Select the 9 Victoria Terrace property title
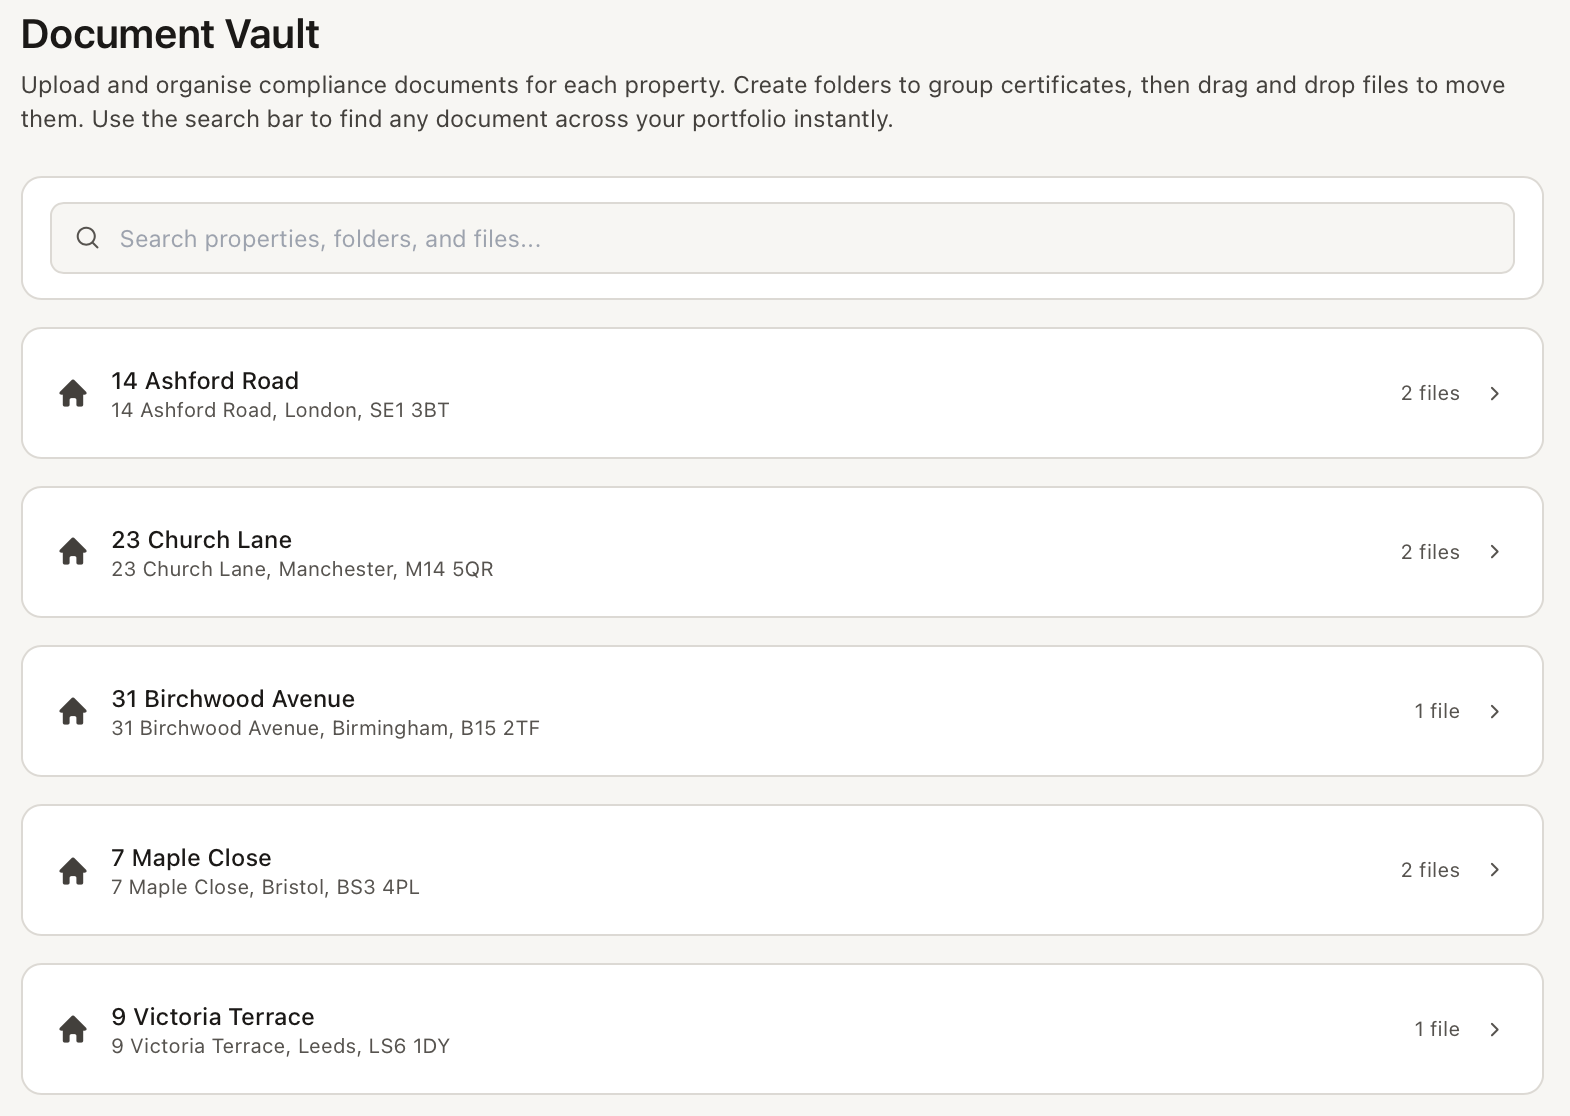The image size is (1570, 1116). click(x=213, y=1017)
